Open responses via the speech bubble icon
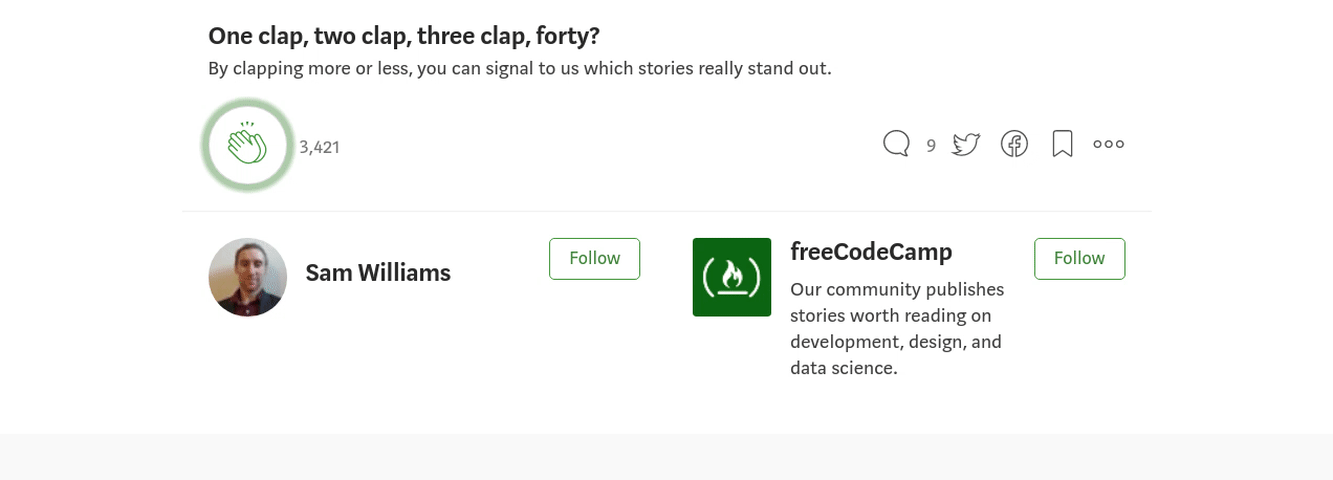 (x=896, y=144)
